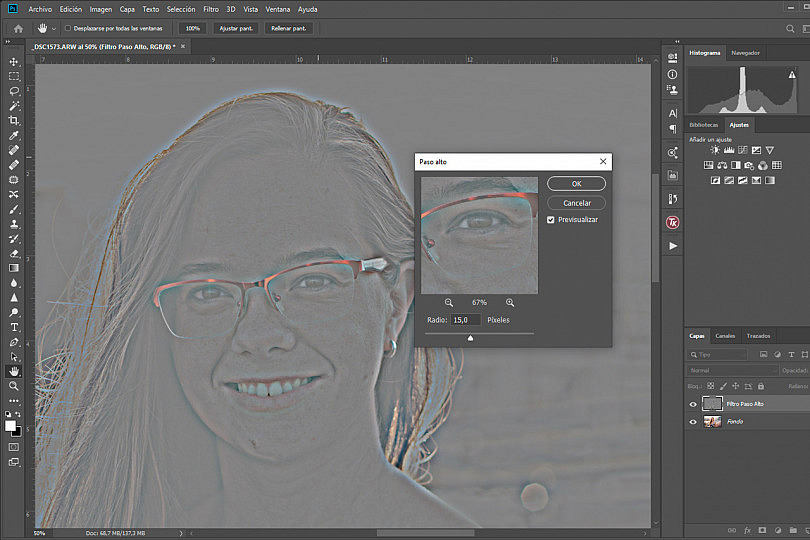The image size is (810, 540).
Task: Confirm Paso alto with OK
Action: pos(577,183)
